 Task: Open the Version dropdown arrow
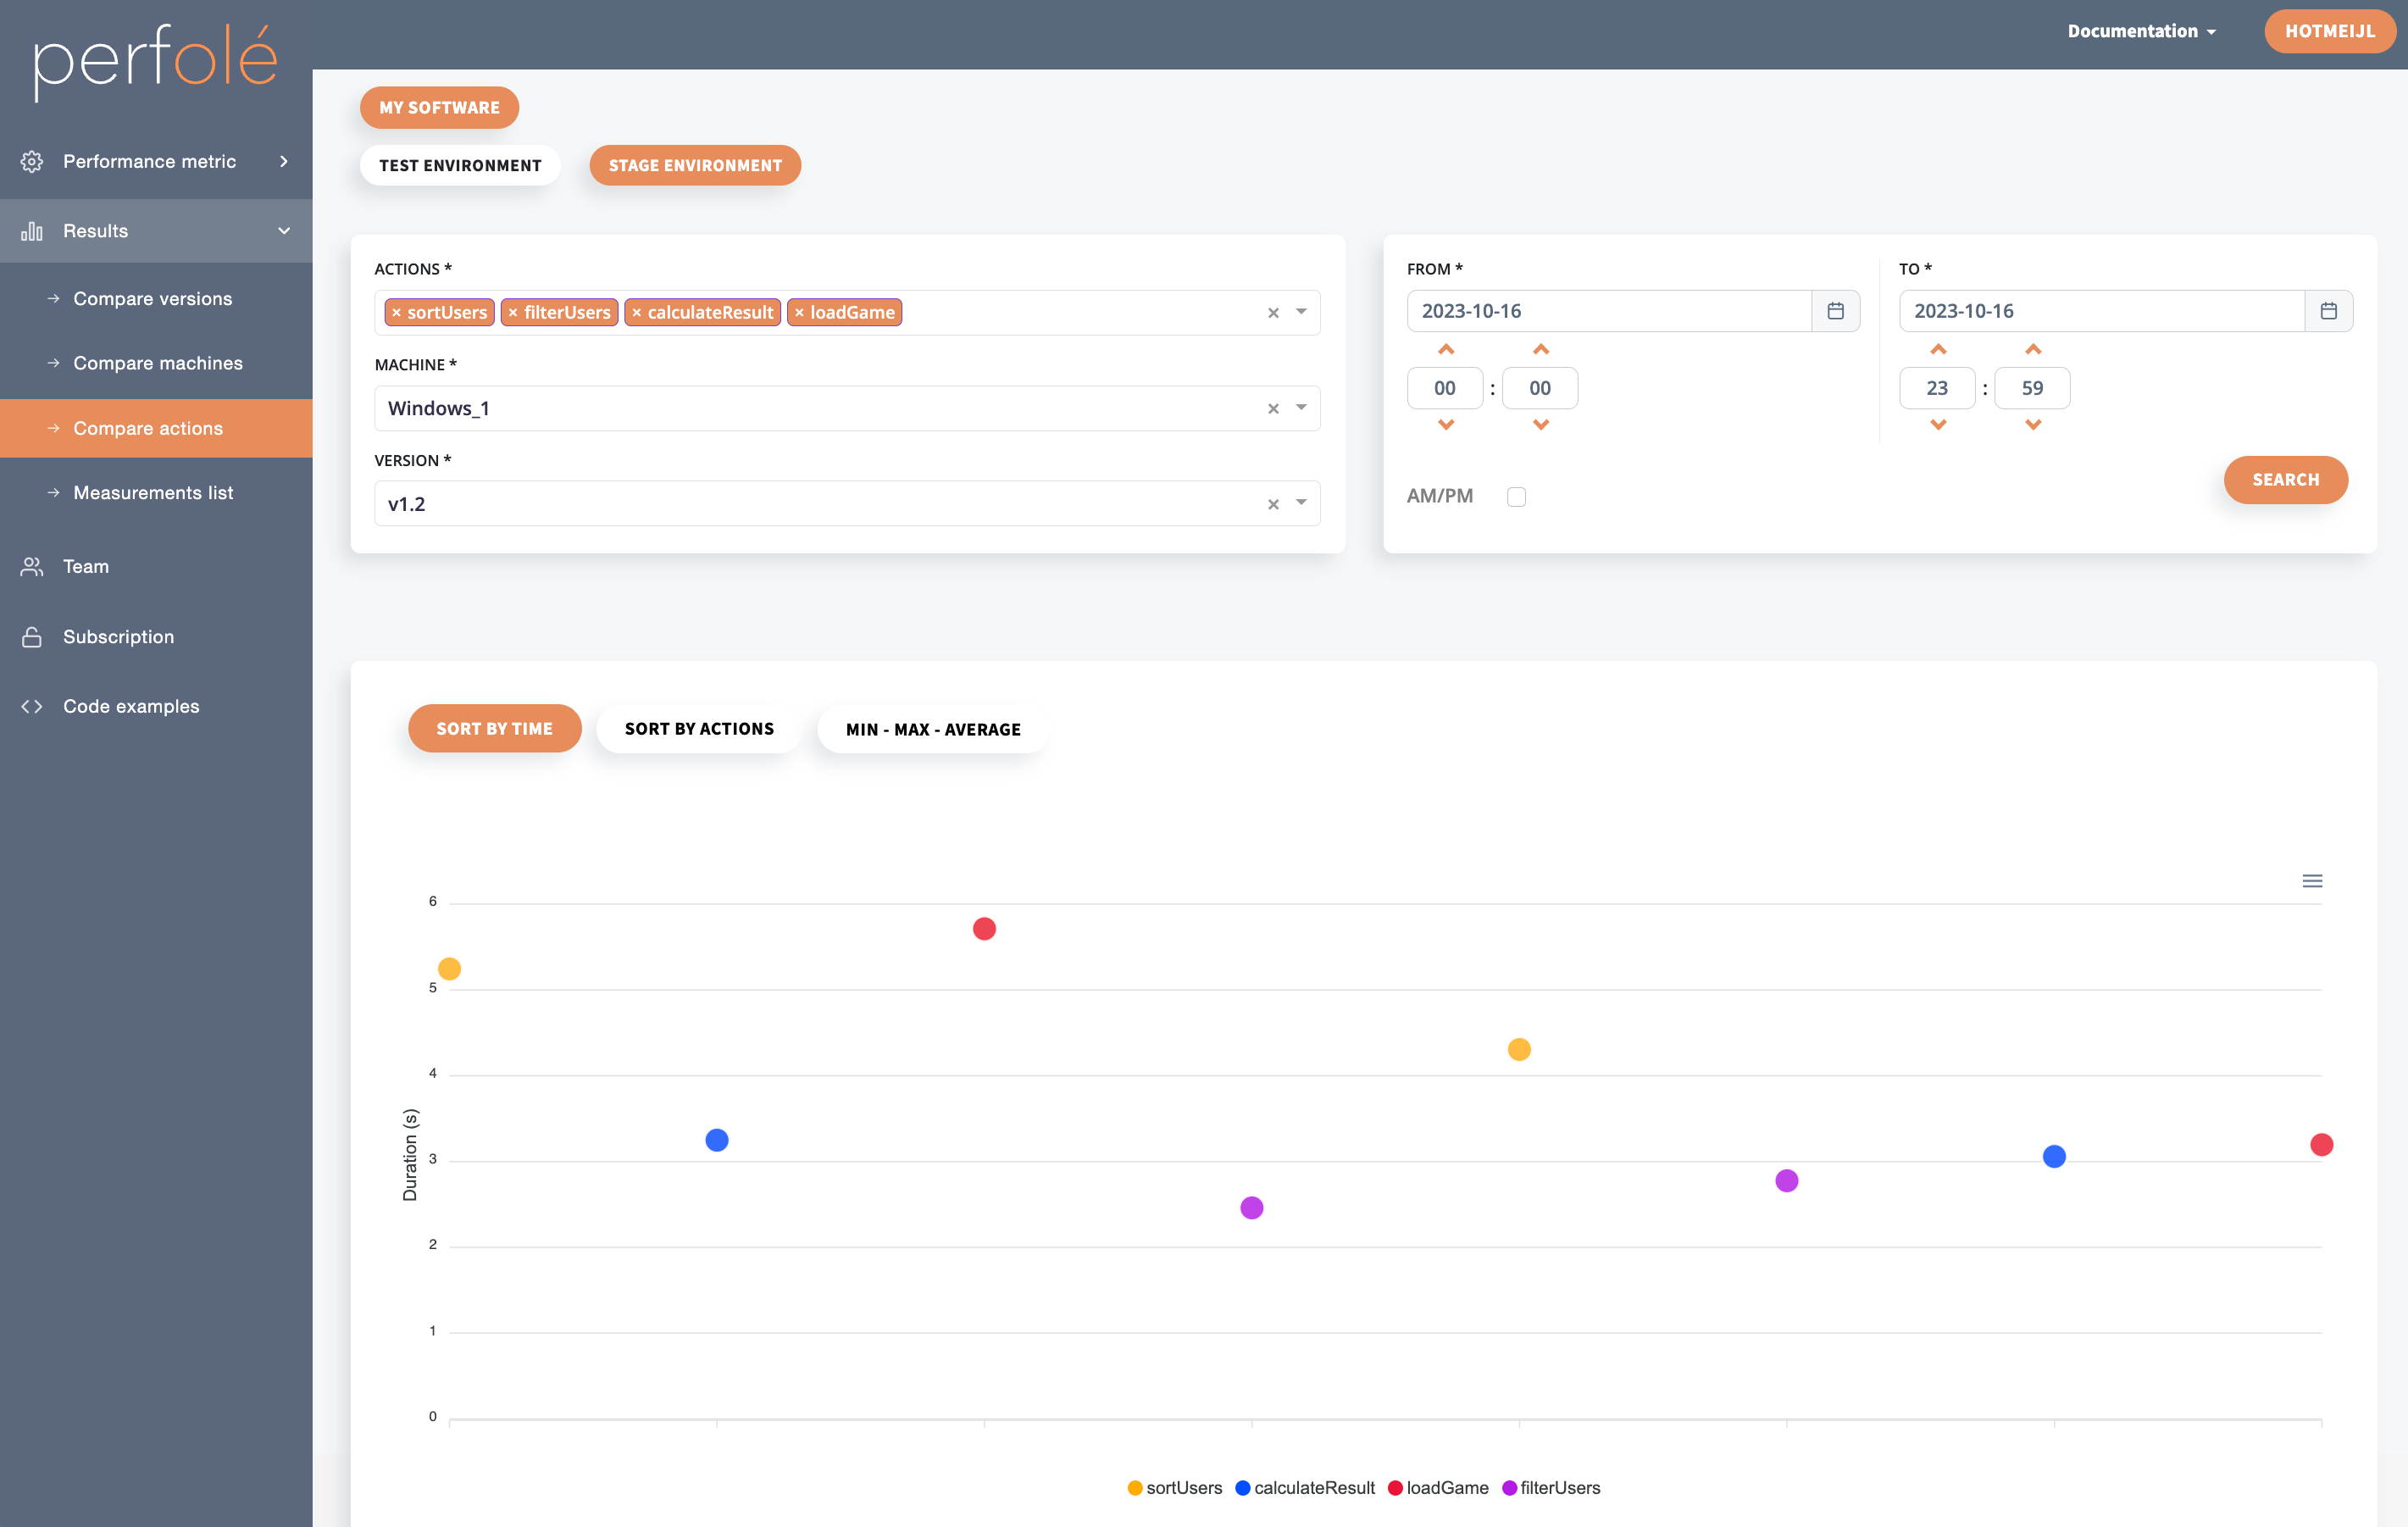coord(1301,503)
